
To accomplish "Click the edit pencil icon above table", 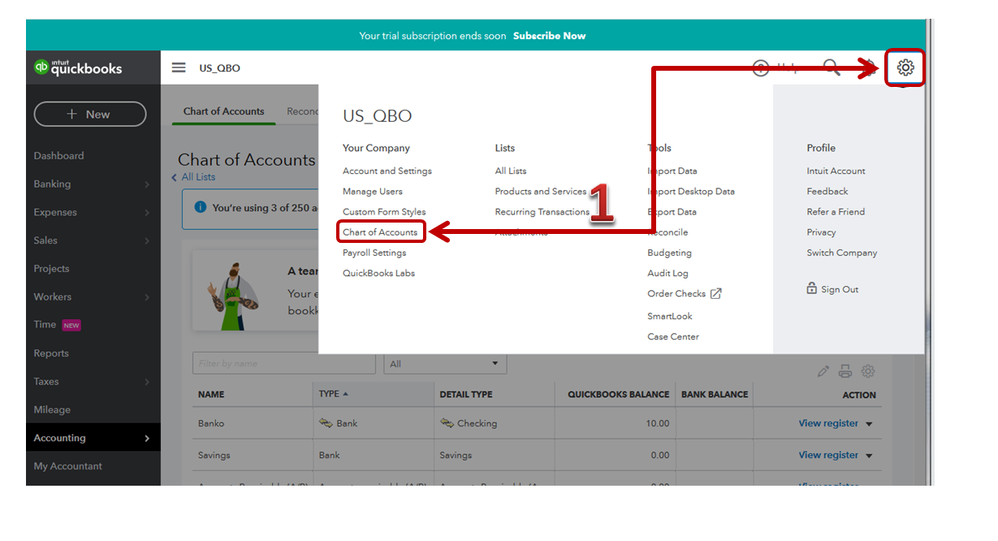I will 823,371.
